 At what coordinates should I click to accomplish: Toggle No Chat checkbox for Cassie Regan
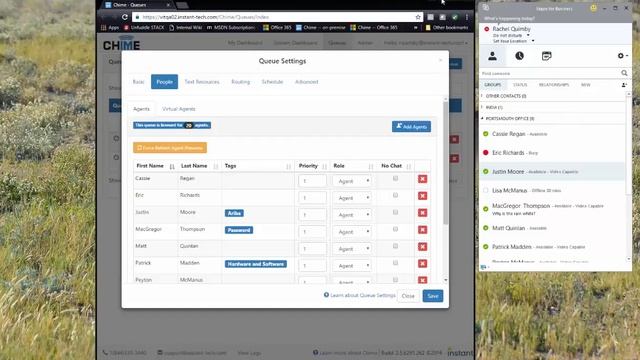pyautogui.click(x=395, y=178)
